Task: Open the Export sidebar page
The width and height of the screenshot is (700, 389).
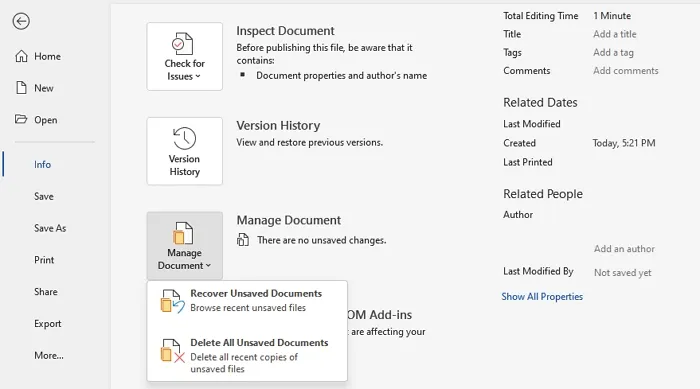Action: [x=47, y=324]
